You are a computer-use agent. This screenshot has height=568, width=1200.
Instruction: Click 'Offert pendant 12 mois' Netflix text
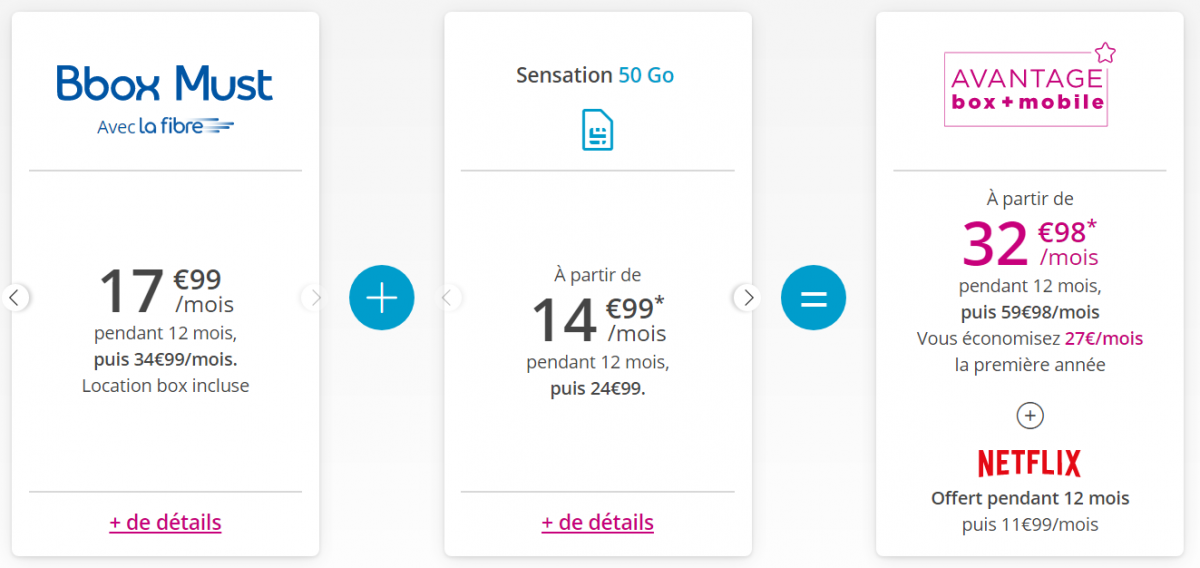[x=1029, y=498]
